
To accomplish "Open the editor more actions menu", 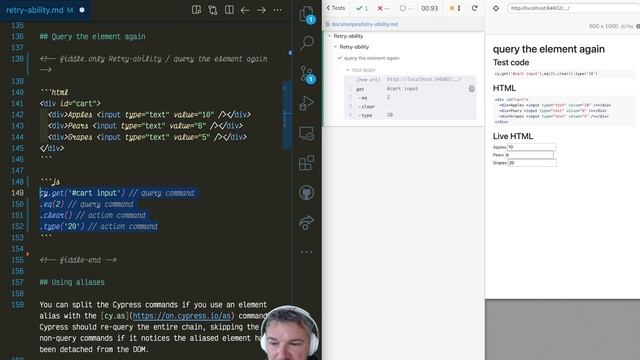I will (278, 10).
